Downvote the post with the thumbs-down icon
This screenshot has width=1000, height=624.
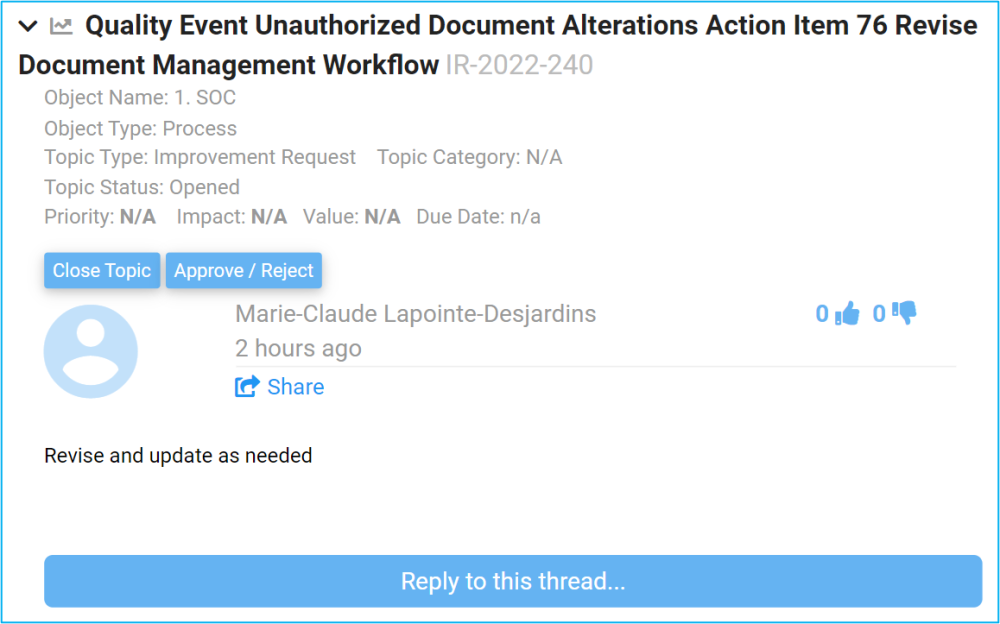click(x=905, y=314)
